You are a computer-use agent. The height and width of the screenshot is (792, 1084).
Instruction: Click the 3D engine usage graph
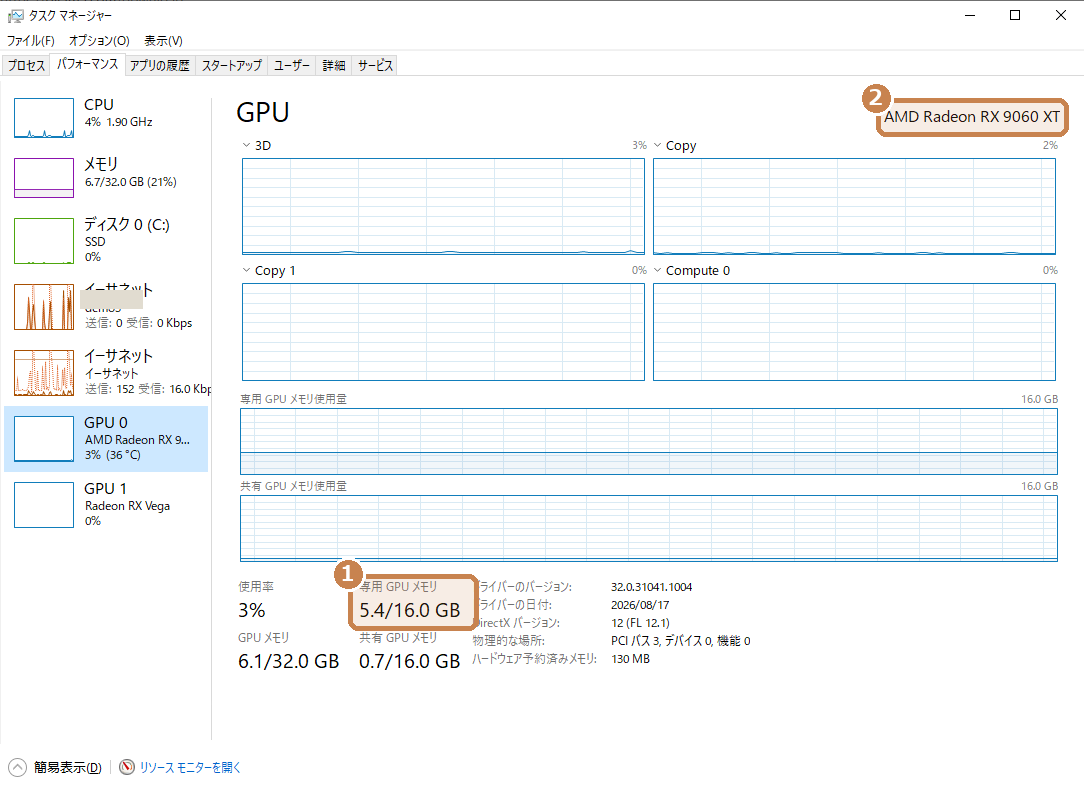443,207
